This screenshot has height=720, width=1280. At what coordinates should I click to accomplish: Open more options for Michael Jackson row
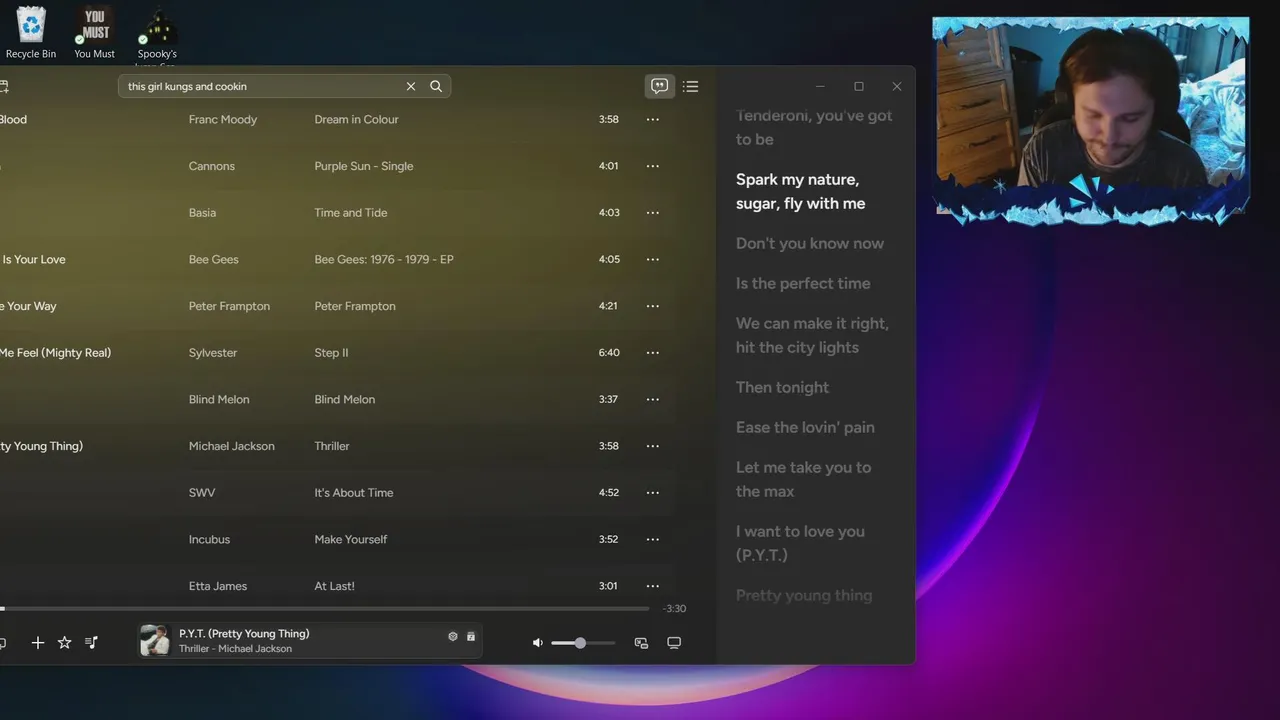(653, 446)
